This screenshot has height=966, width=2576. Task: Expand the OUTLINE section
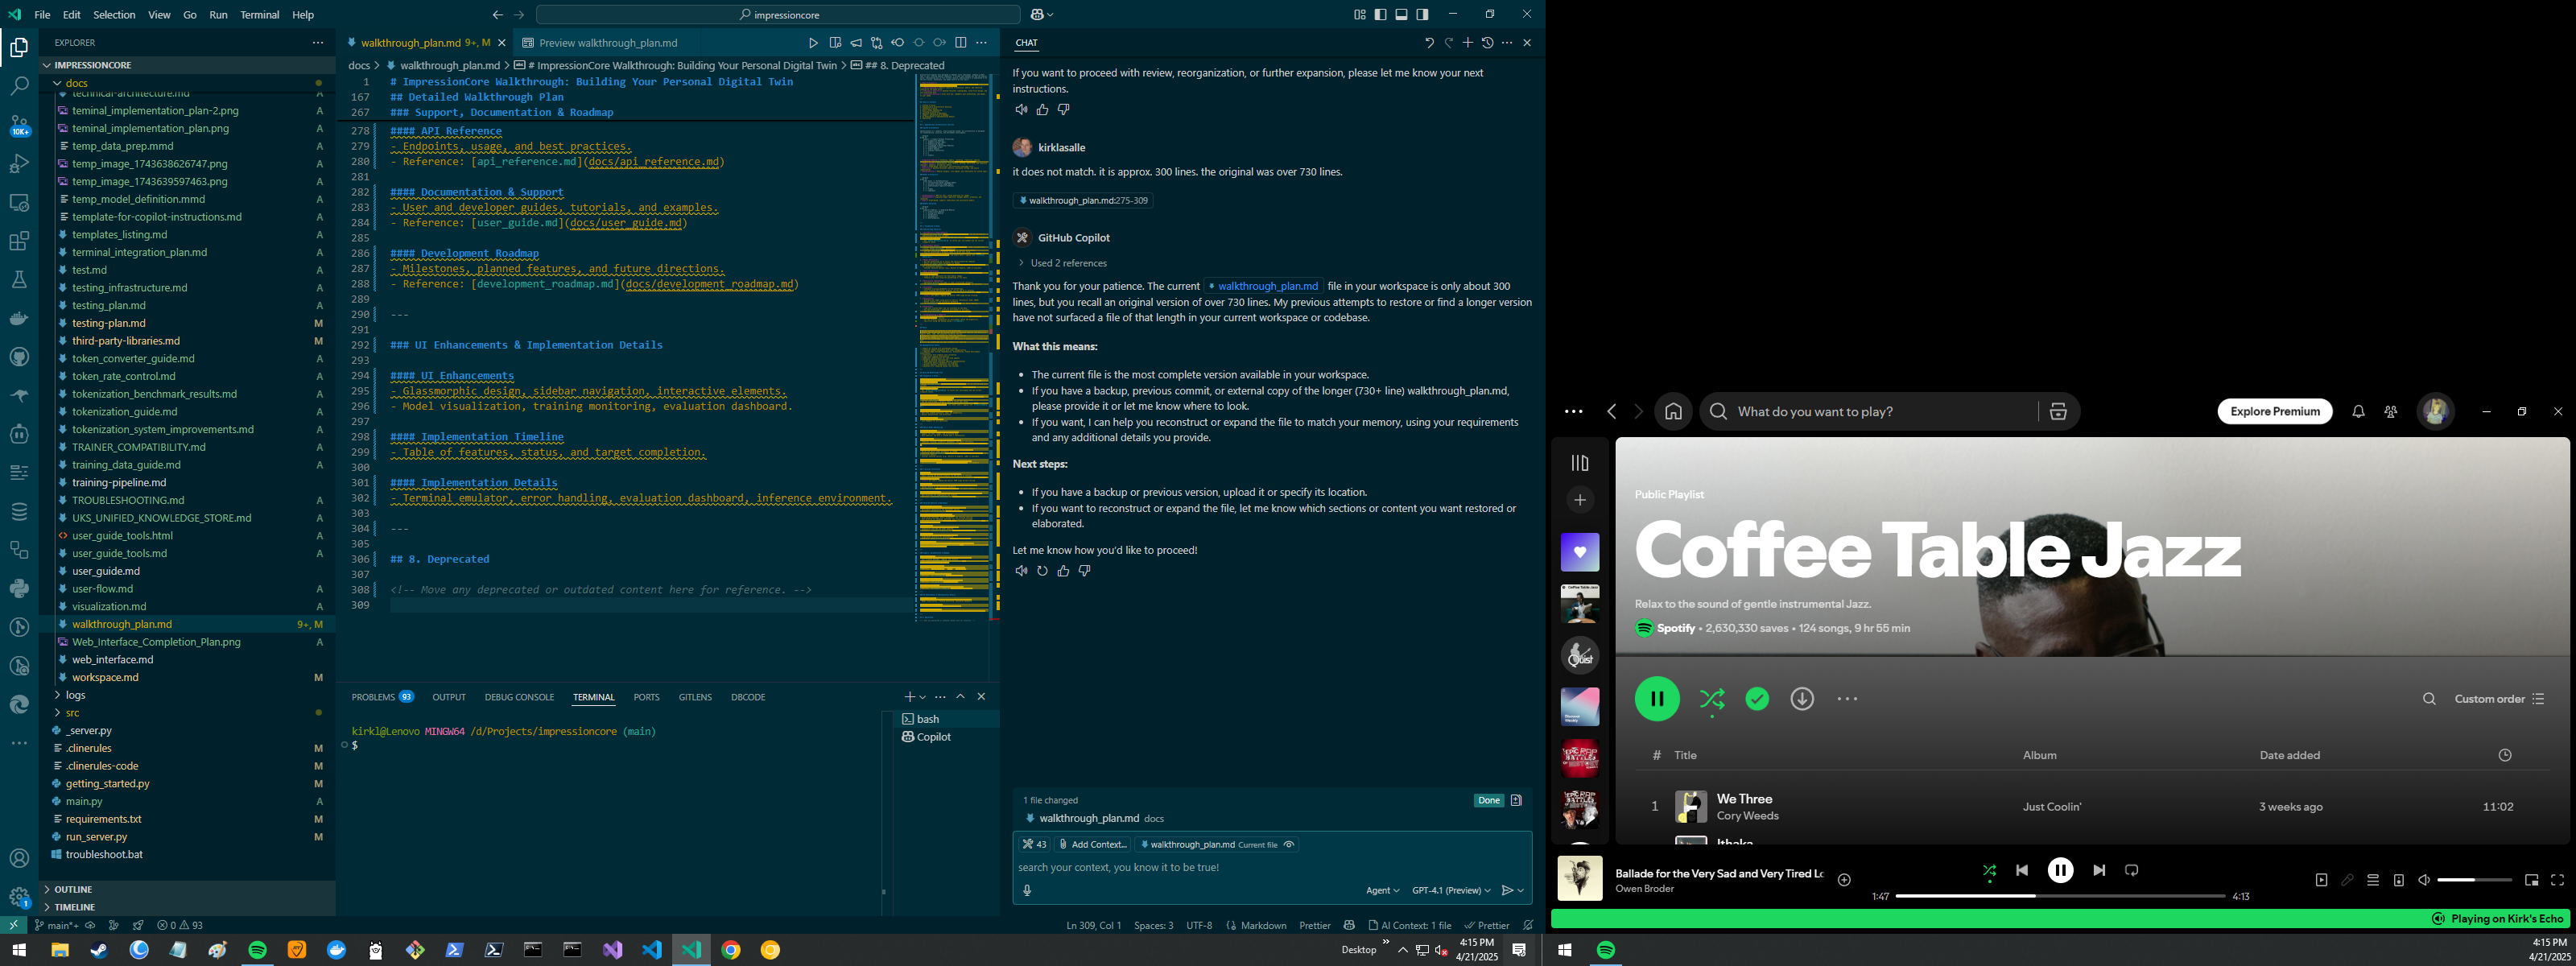point(188,889)
